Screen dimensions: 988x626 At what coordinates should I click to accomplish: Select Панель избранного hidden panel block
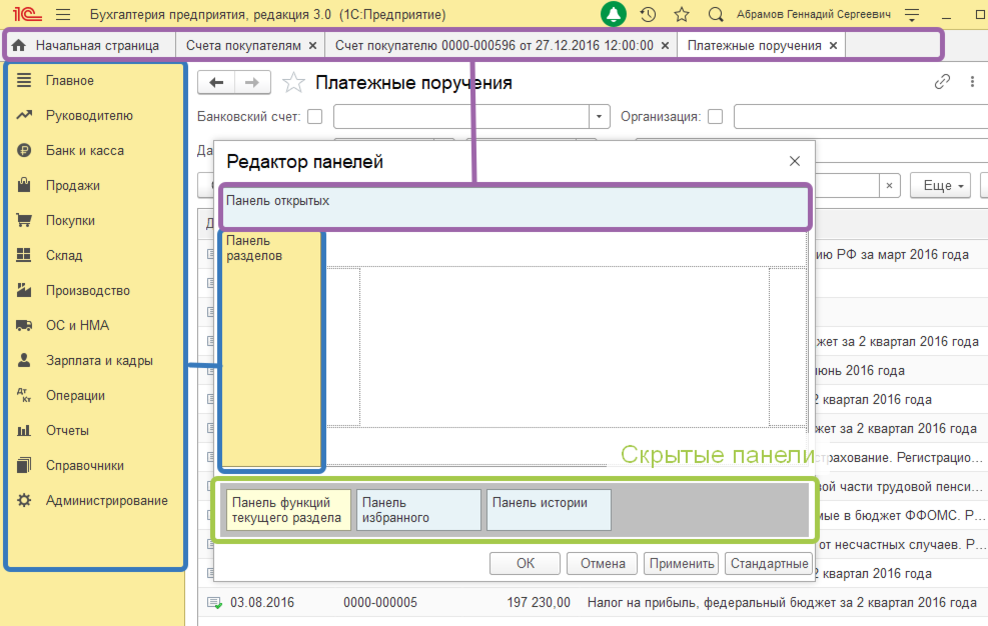[418, 510]
